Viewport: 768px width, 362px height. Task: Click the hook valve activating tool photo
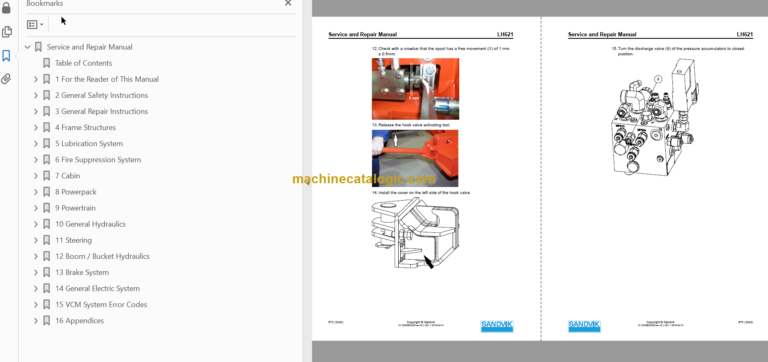pyautogui.click(x=415, y=158)
